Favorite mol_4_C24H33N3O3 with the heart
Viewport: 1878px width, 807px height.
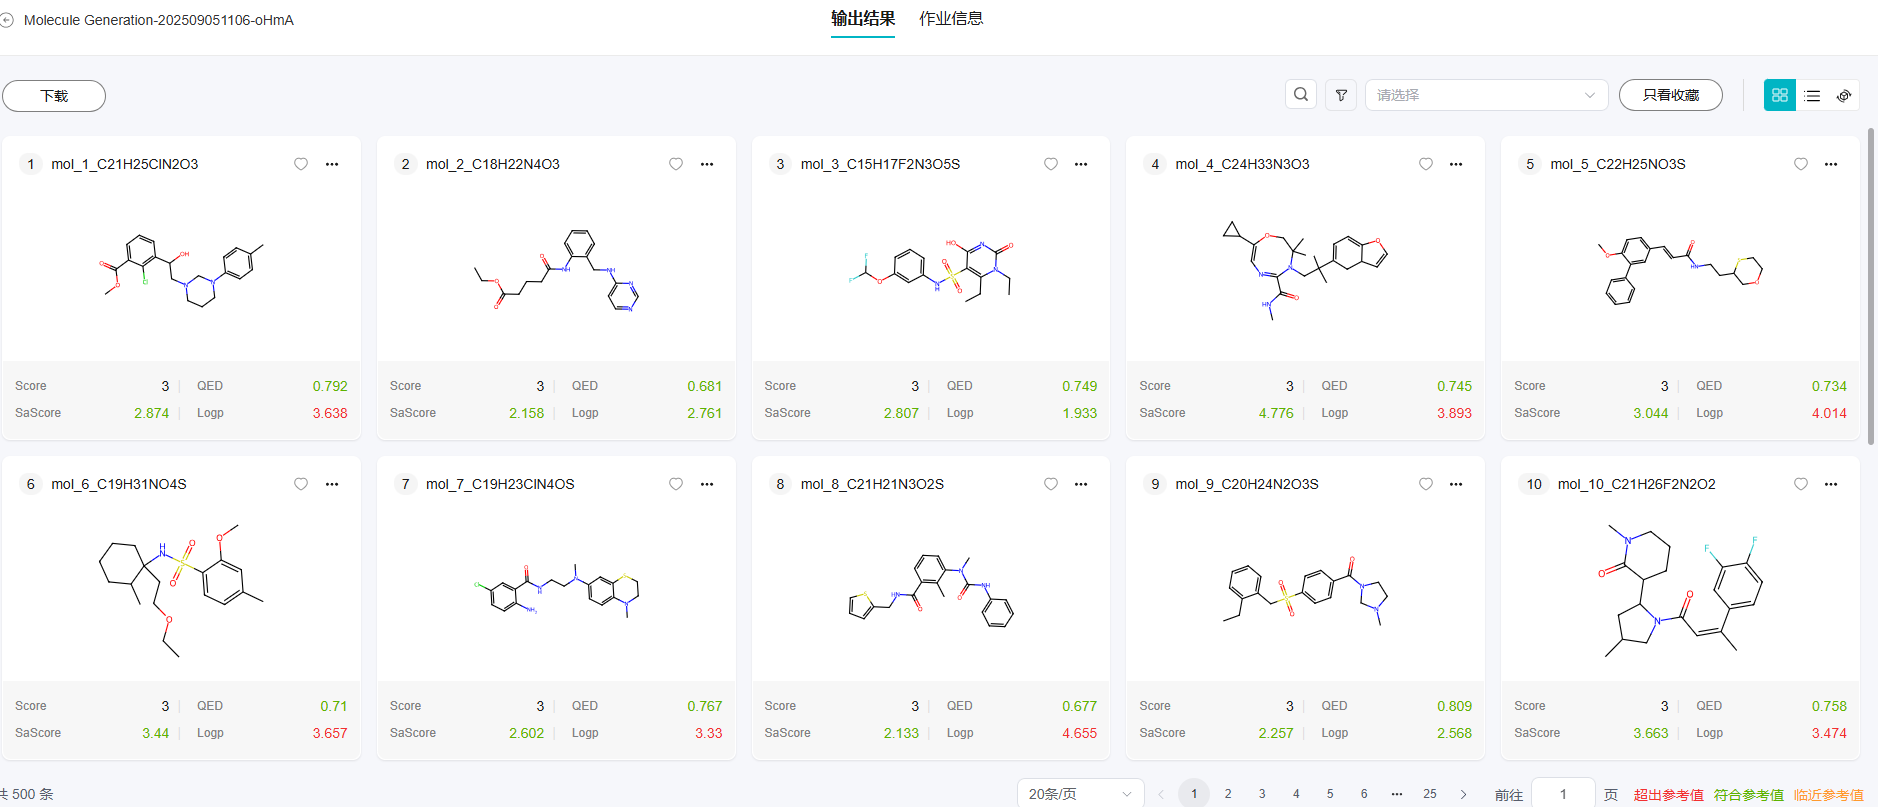[1426, 164]
